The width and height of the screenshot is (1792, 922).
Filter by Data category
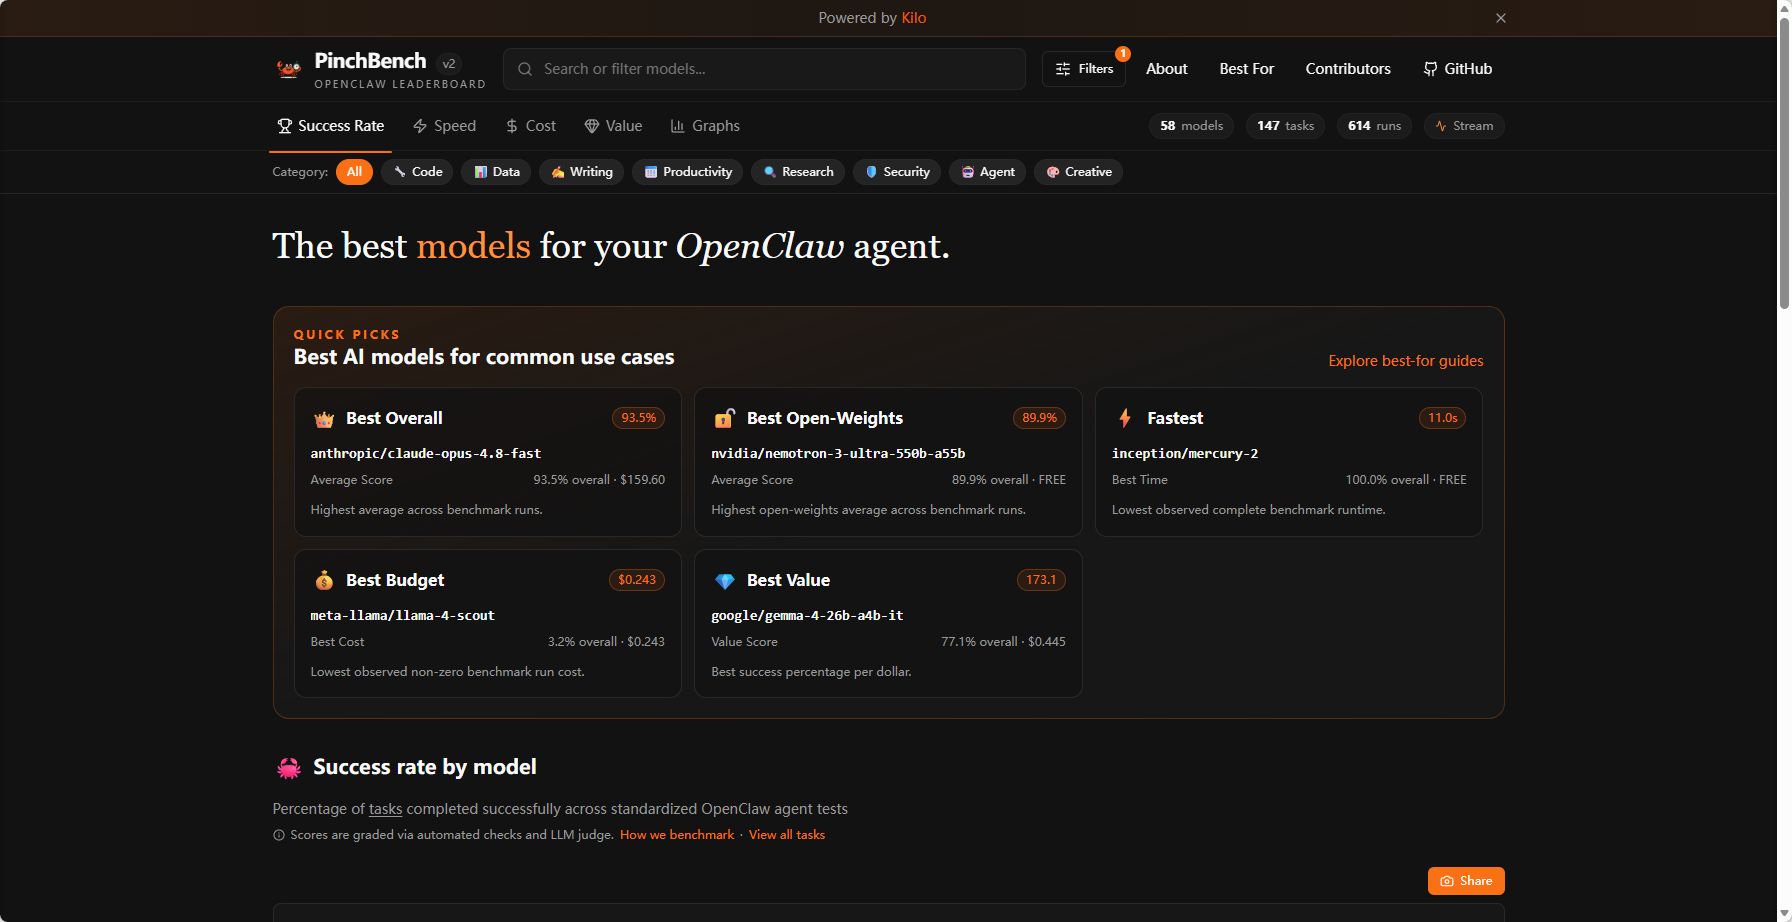click(496, 172)
